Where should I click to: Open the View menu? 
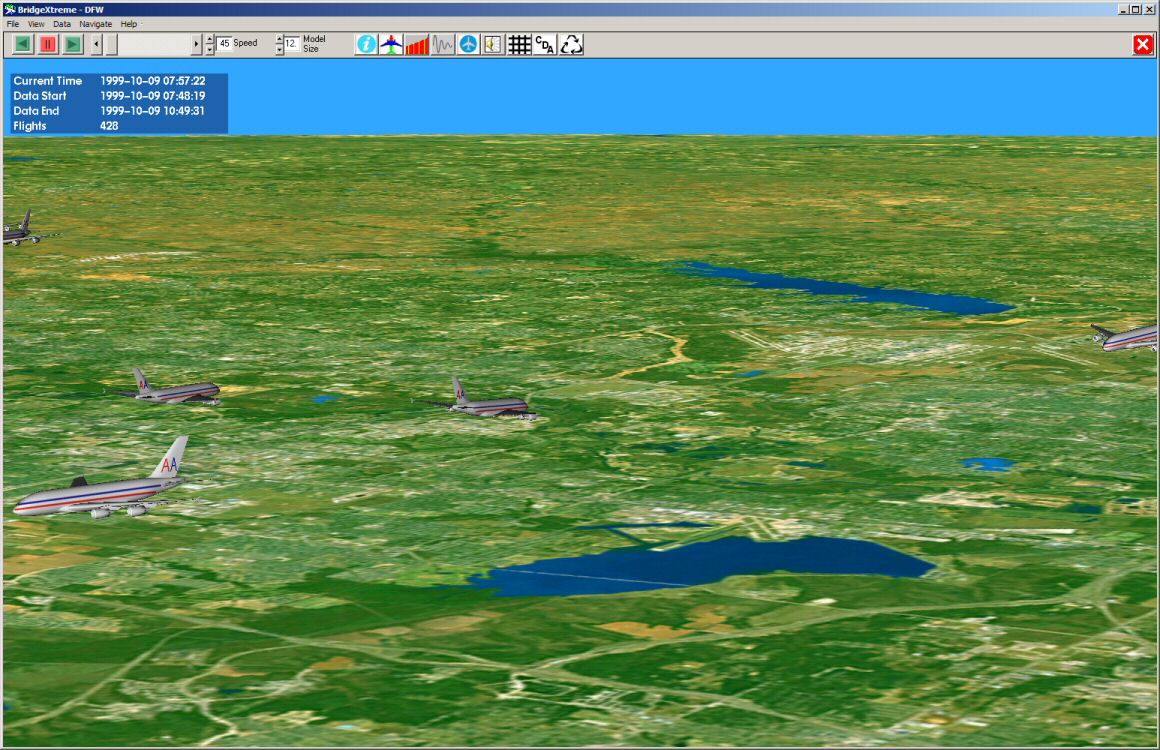[x=36, y=24]
